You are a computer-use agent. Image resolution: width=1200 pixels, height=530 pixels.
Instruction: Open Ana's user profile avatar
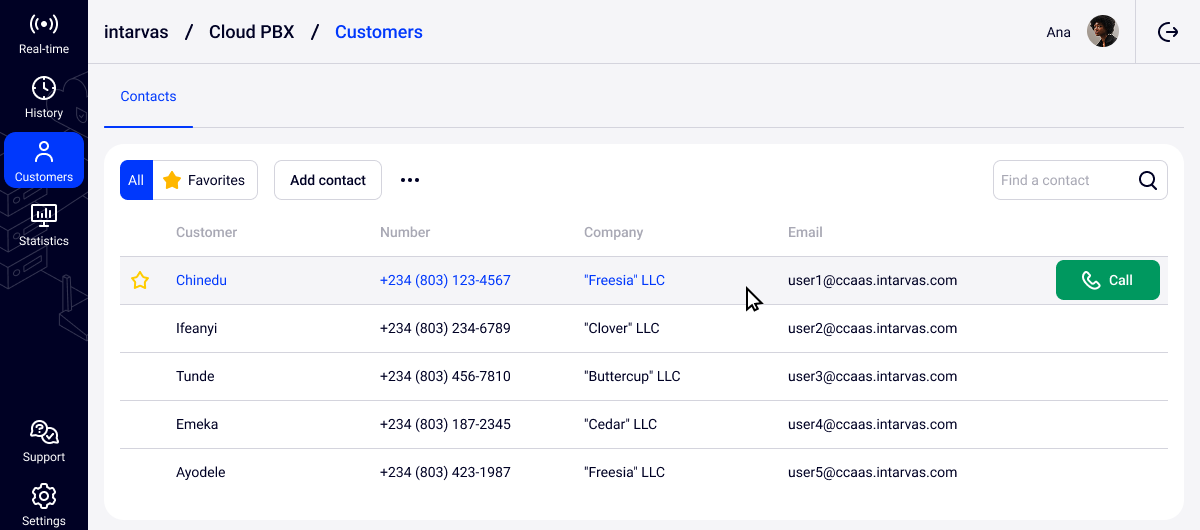[1102, 32]
